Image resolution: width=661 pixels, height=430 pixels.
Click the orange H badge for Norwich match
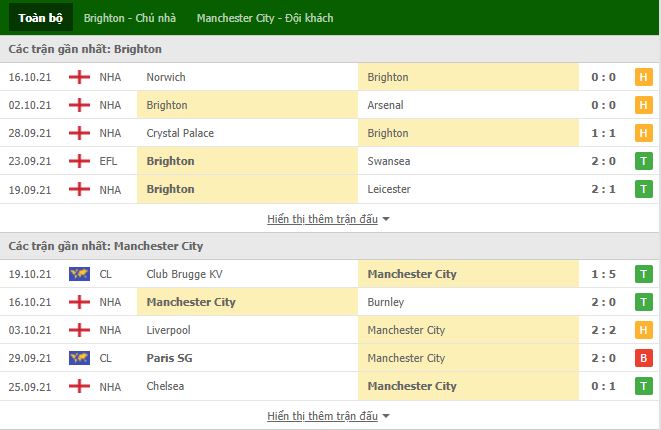coord(643,77)
